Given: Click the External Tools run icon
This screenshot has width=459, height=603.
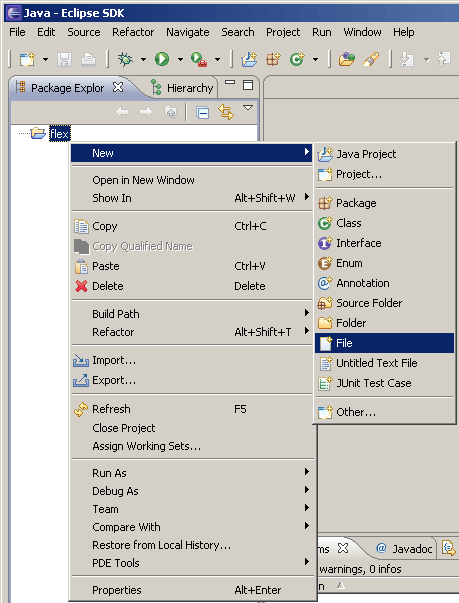Looking at the screenshot, I should click(199, 59).
